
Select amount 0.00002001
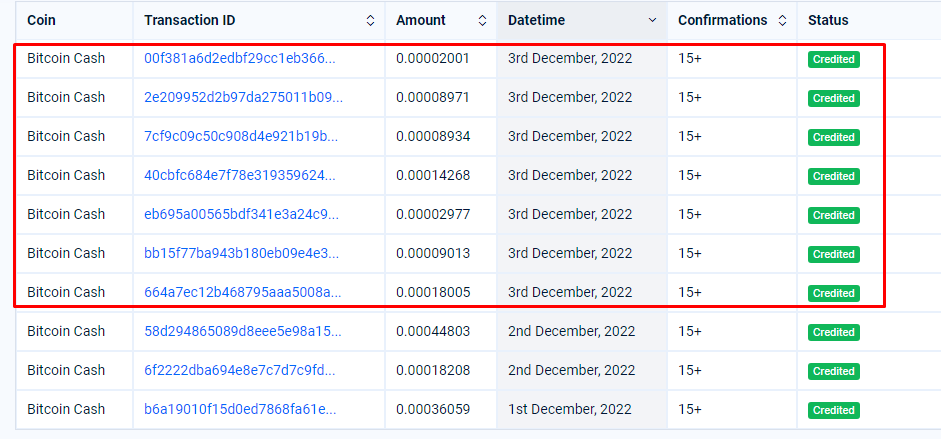(433, 58)
